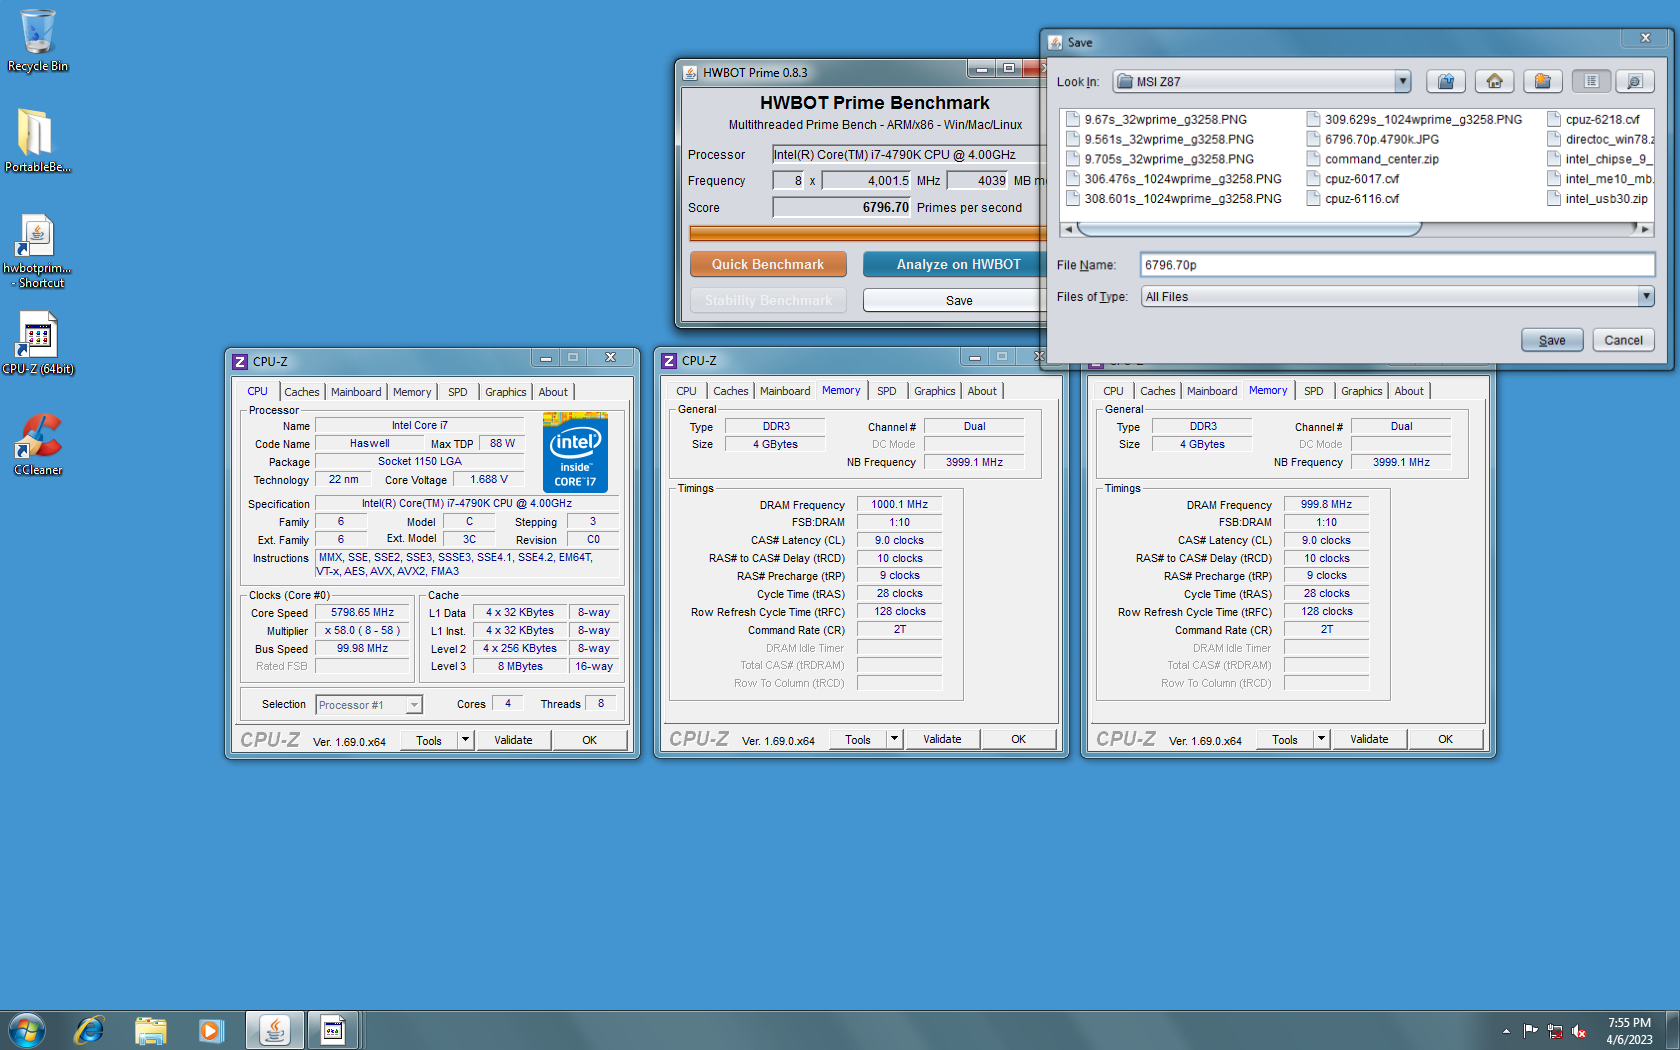The image size is (1680, 1050).
Task: Click Validate in left CPU-Z window
Action: pyautogui.click(x=513, y=740)
